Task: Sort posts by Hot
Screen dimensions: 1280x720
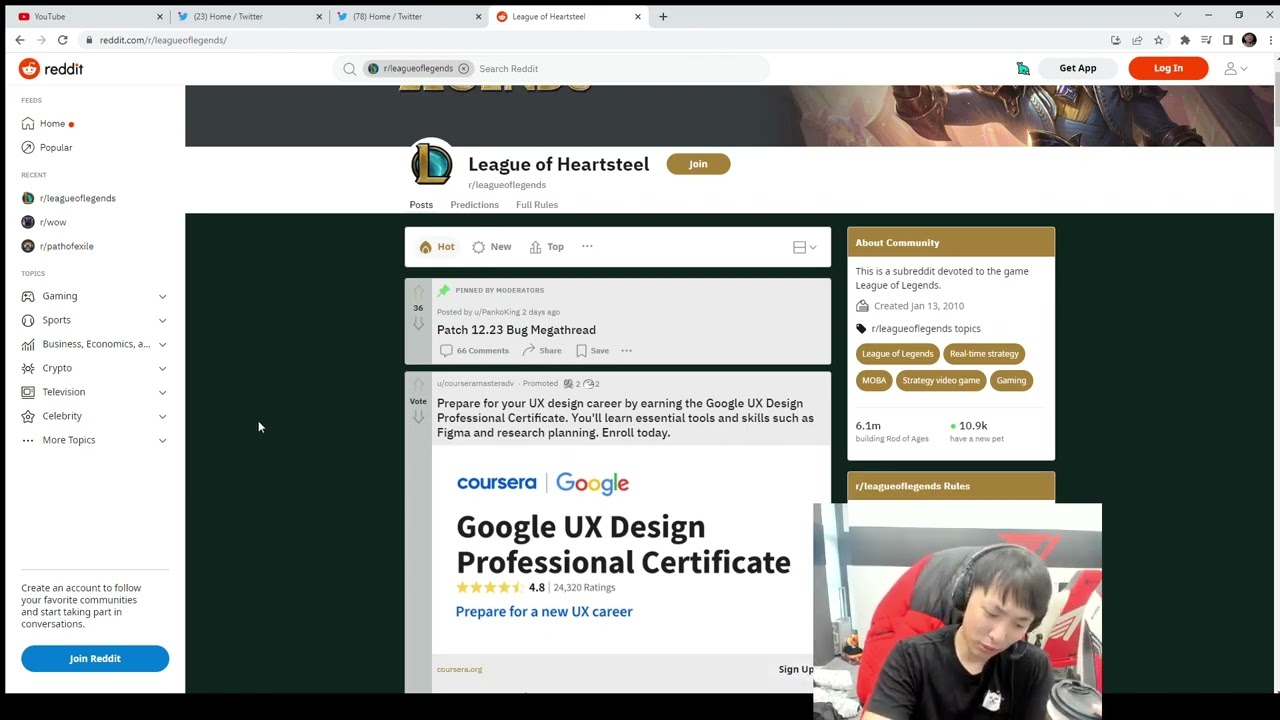Action: click(437, 247)
